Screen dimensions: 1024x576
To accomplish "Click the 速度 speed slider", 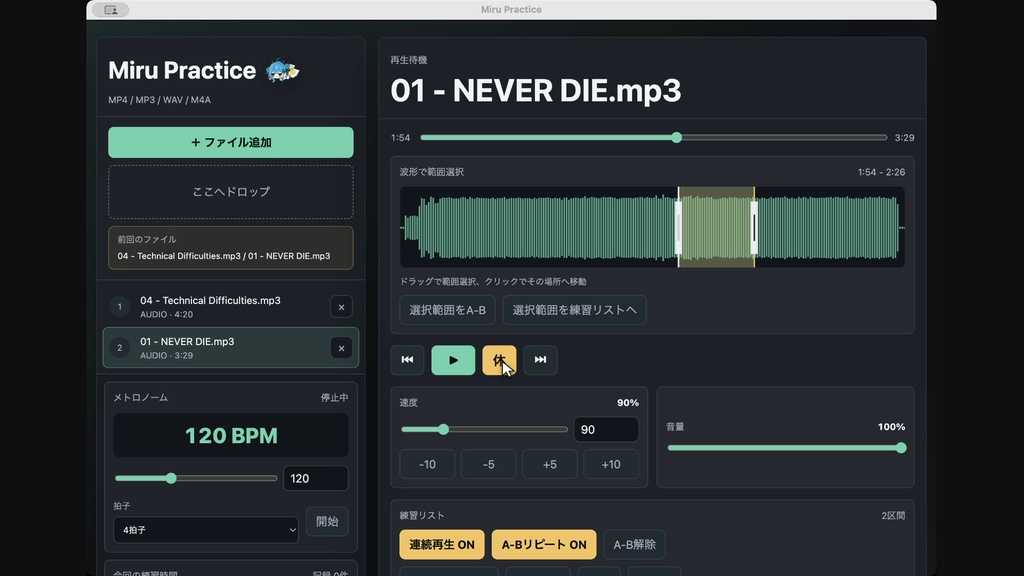I will click(484, 429).
